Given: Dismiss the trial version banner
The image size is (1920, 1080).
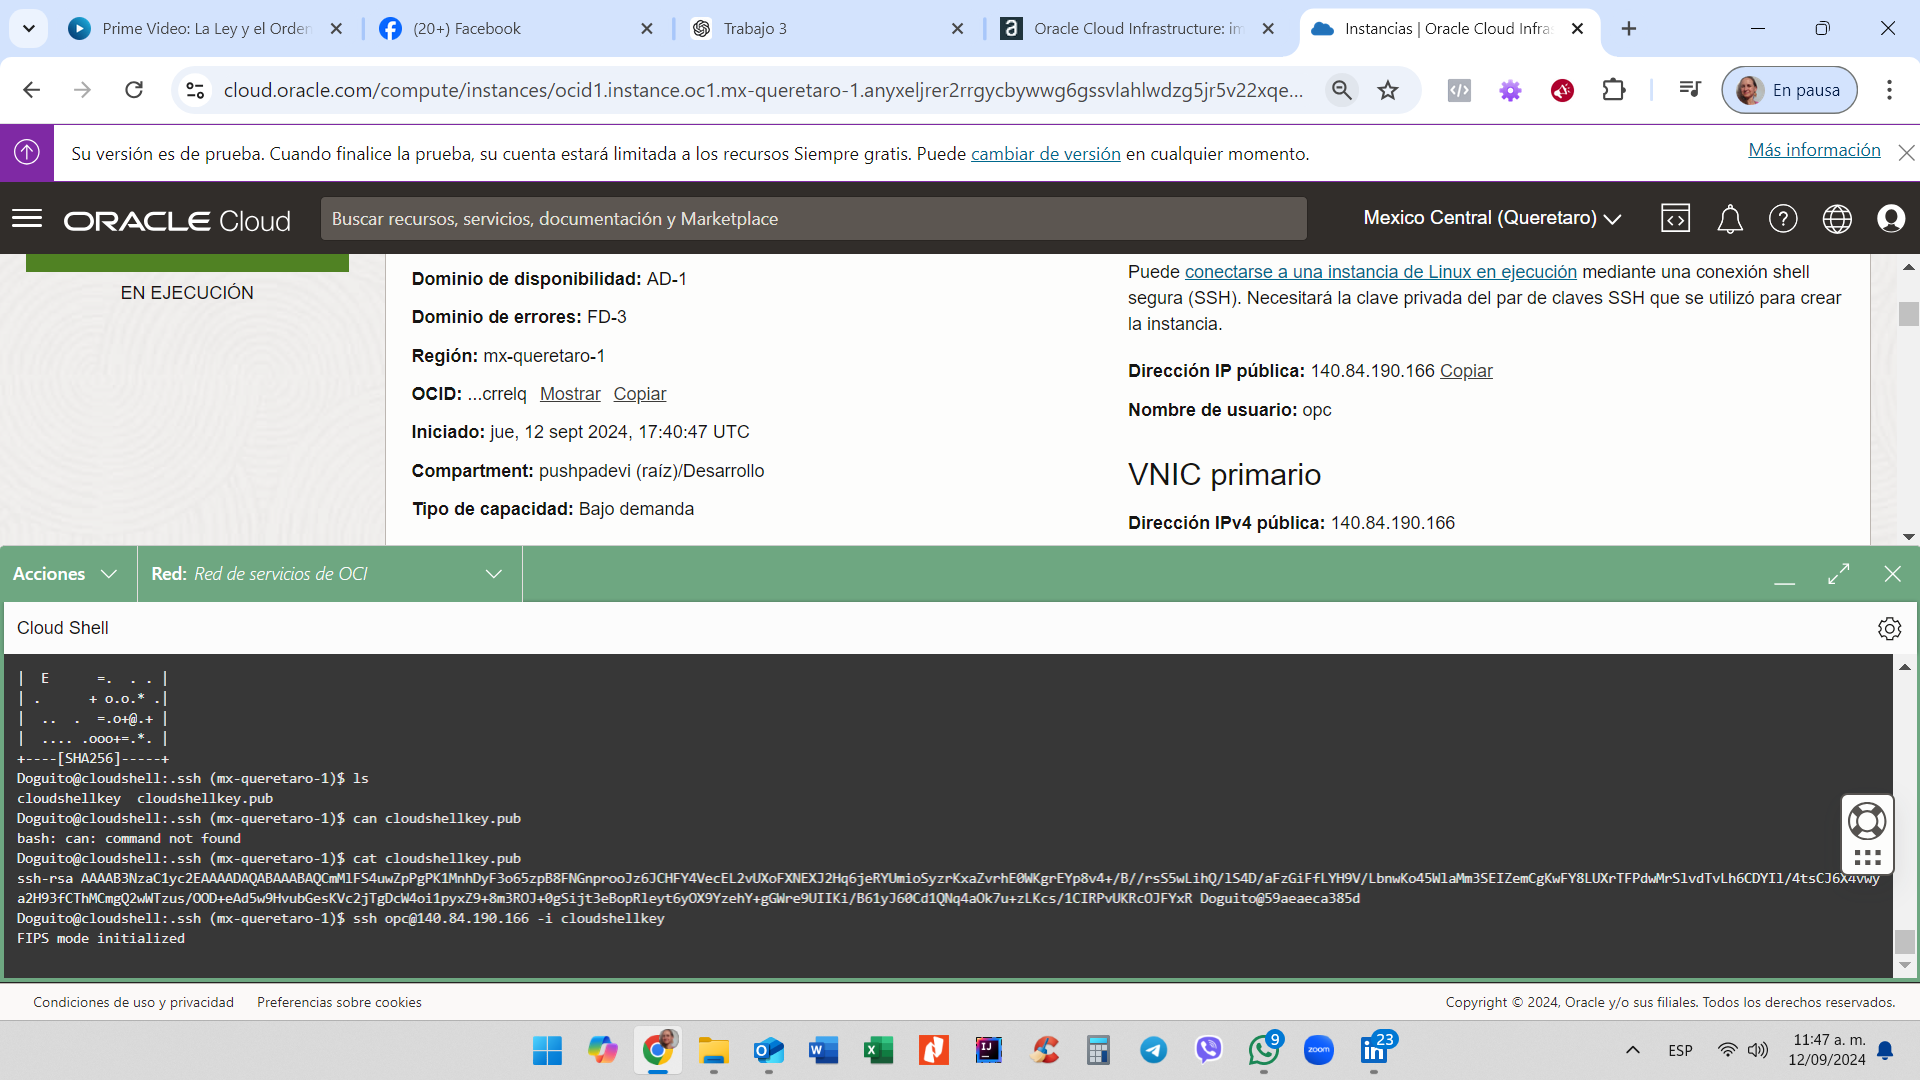Looking at the screenshot, I should coord(1906,153).
